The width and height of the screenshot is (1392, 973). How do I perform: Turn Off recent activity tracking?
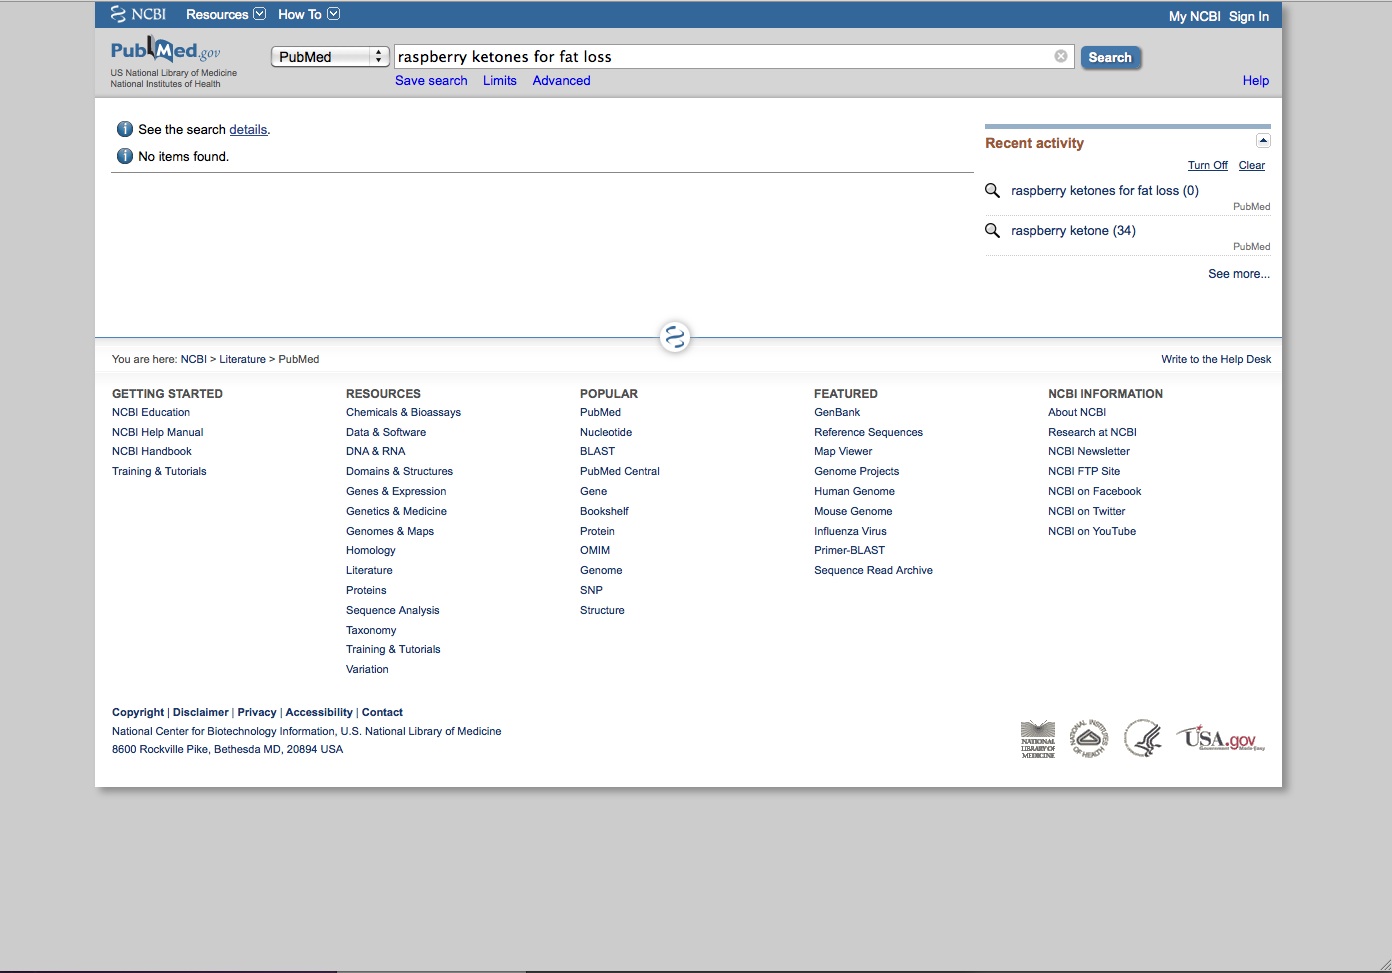pos(1207,166)
